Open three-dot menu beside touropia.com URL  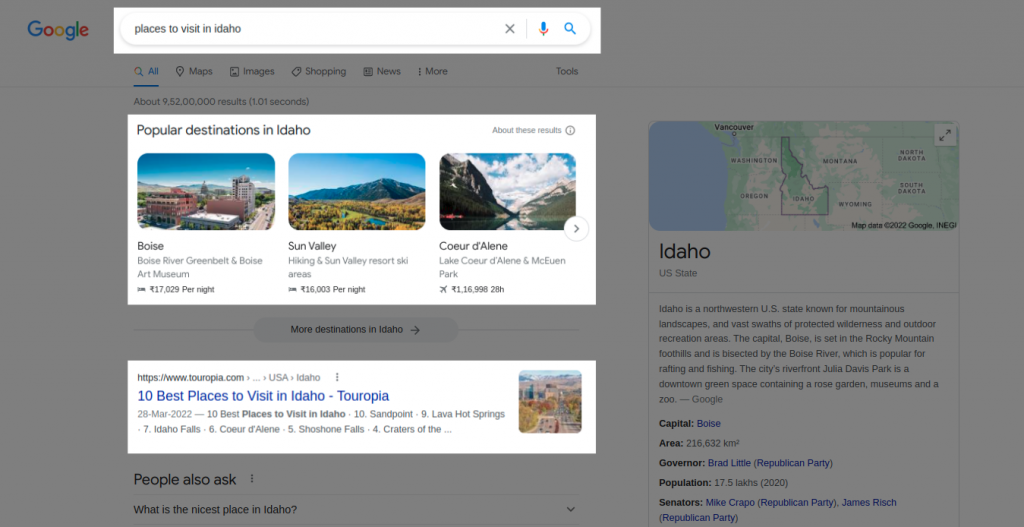(337, 377)
